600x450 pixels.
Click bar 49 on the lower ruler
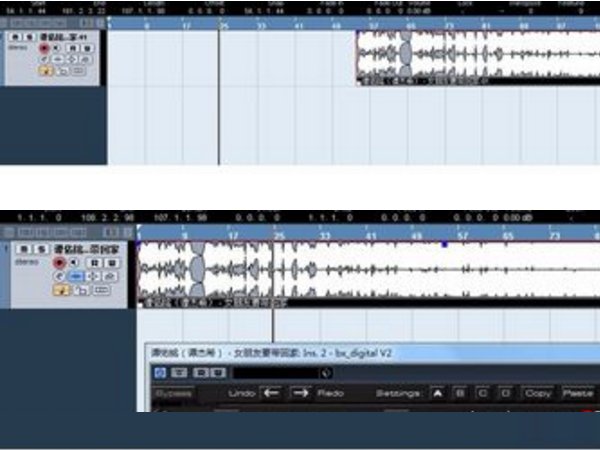[416, 236]
